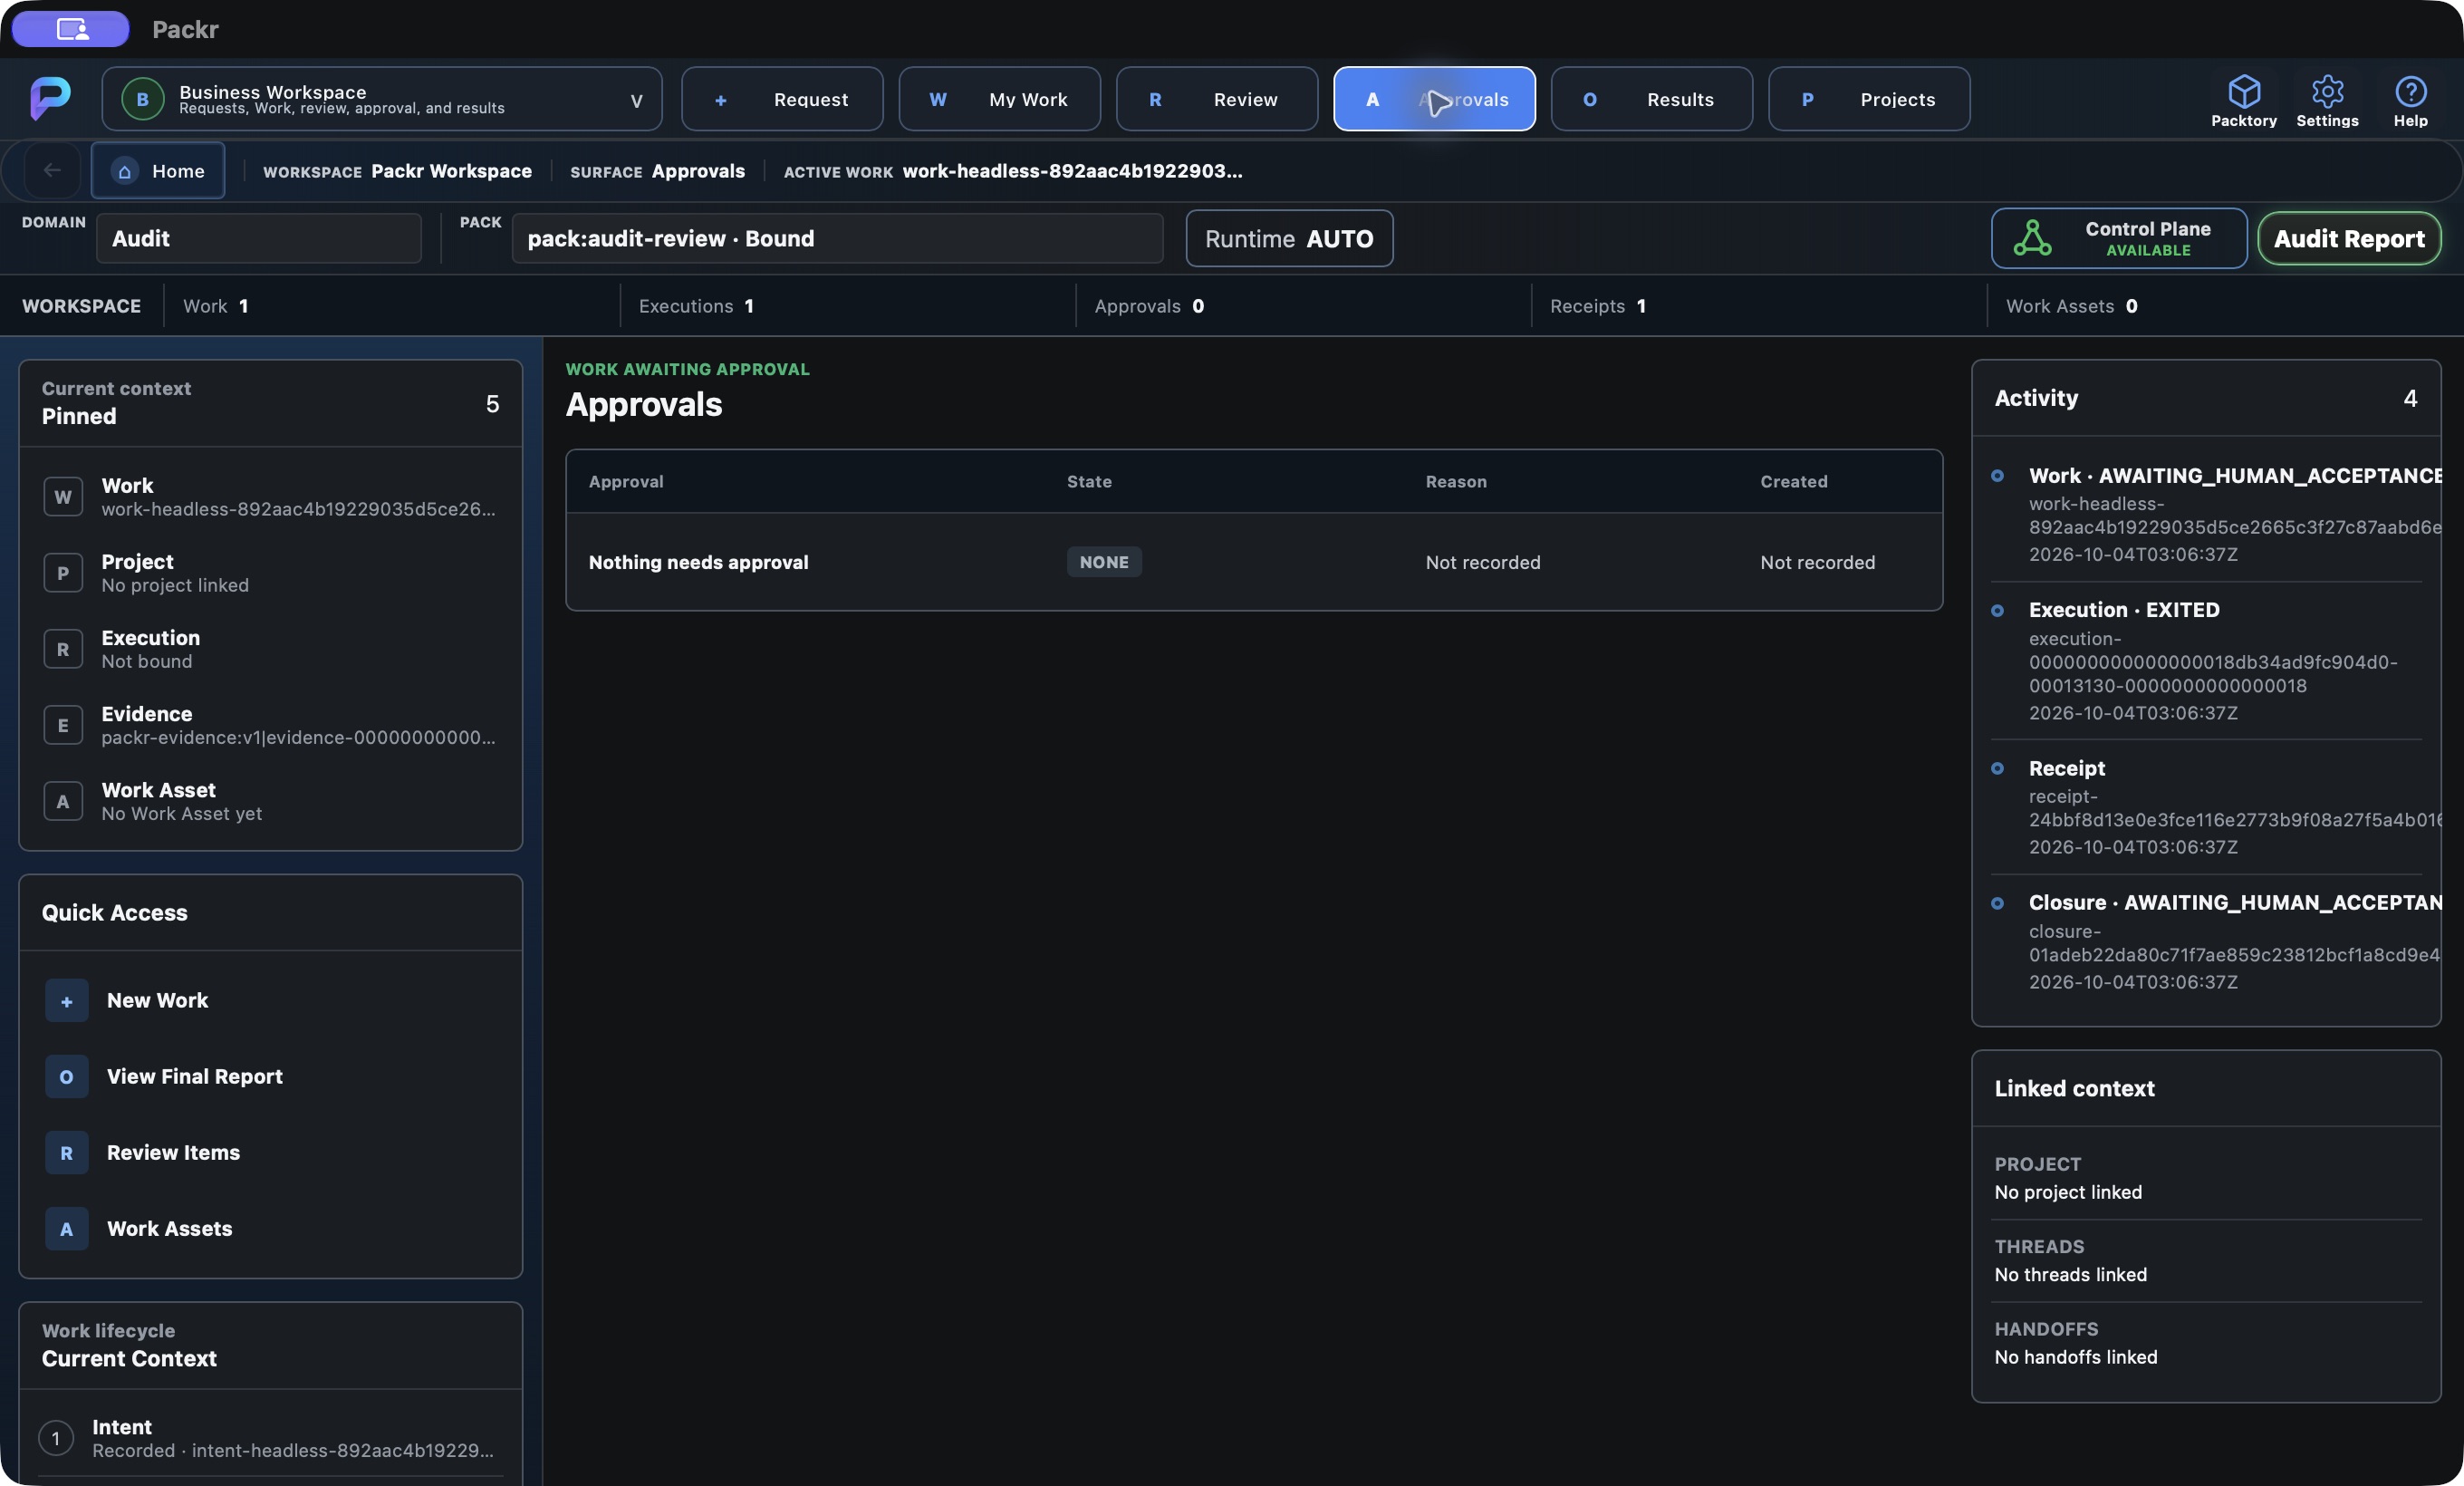Open the Domain Audit field
Image resolution: width=2464 pixels, height=1486 pixels.
point(259,238)
